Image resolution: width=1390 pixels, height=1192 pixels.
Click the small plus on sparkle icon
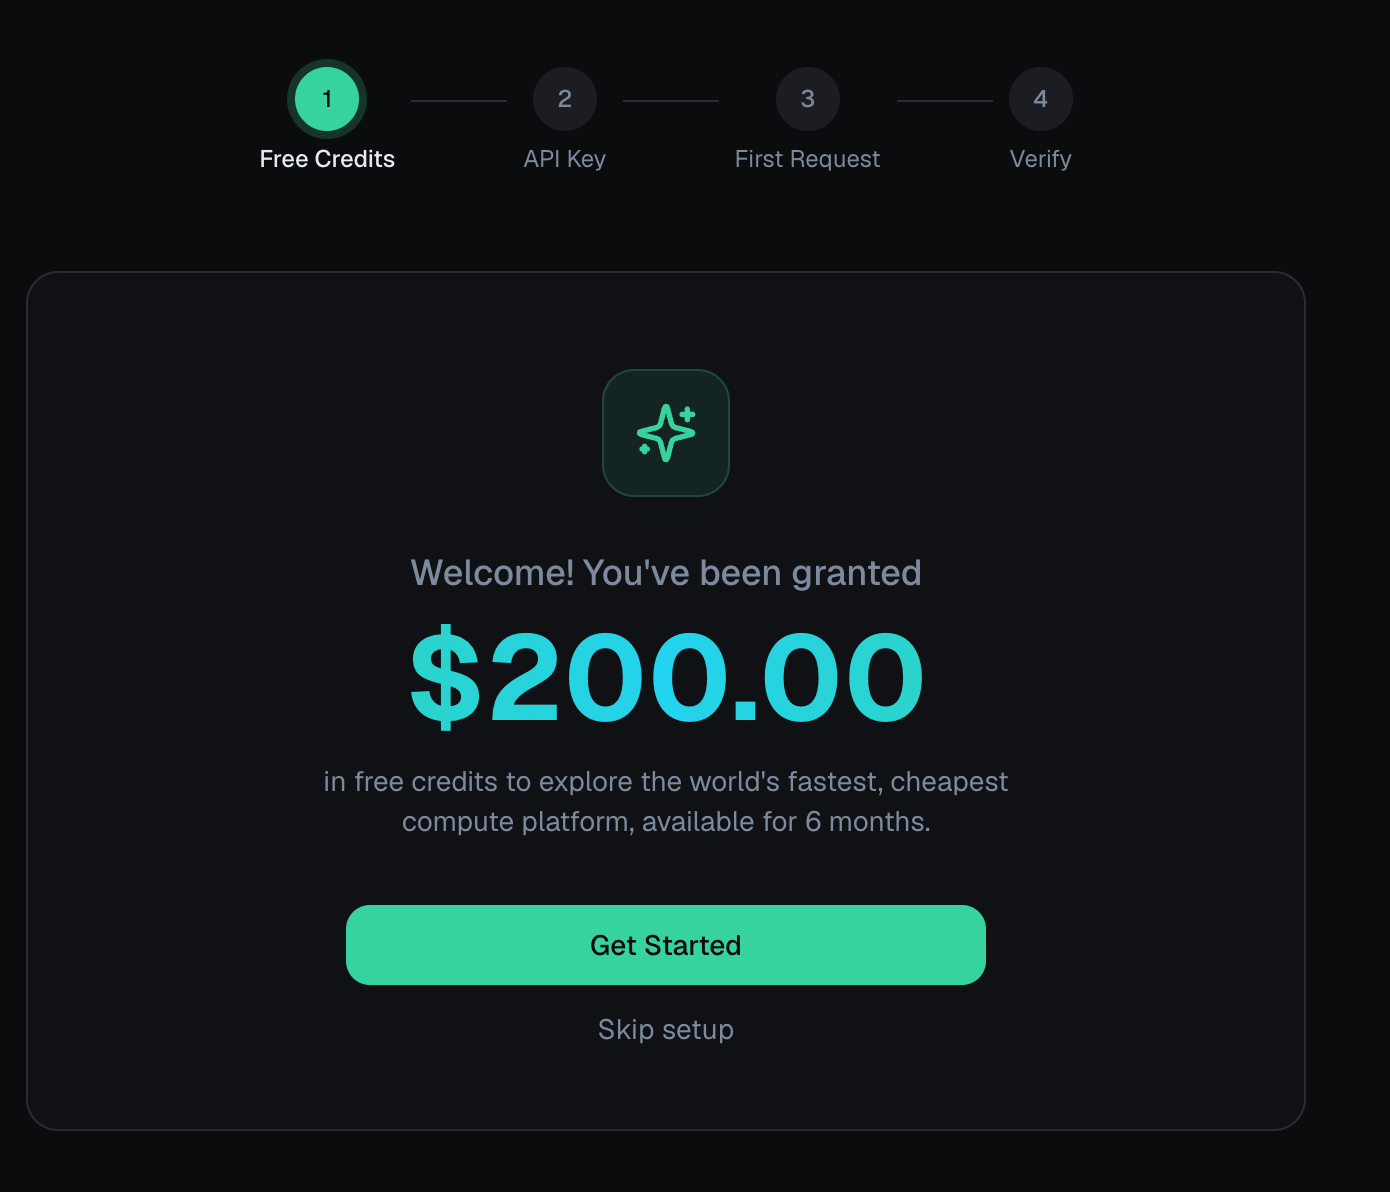click(687, 413)
